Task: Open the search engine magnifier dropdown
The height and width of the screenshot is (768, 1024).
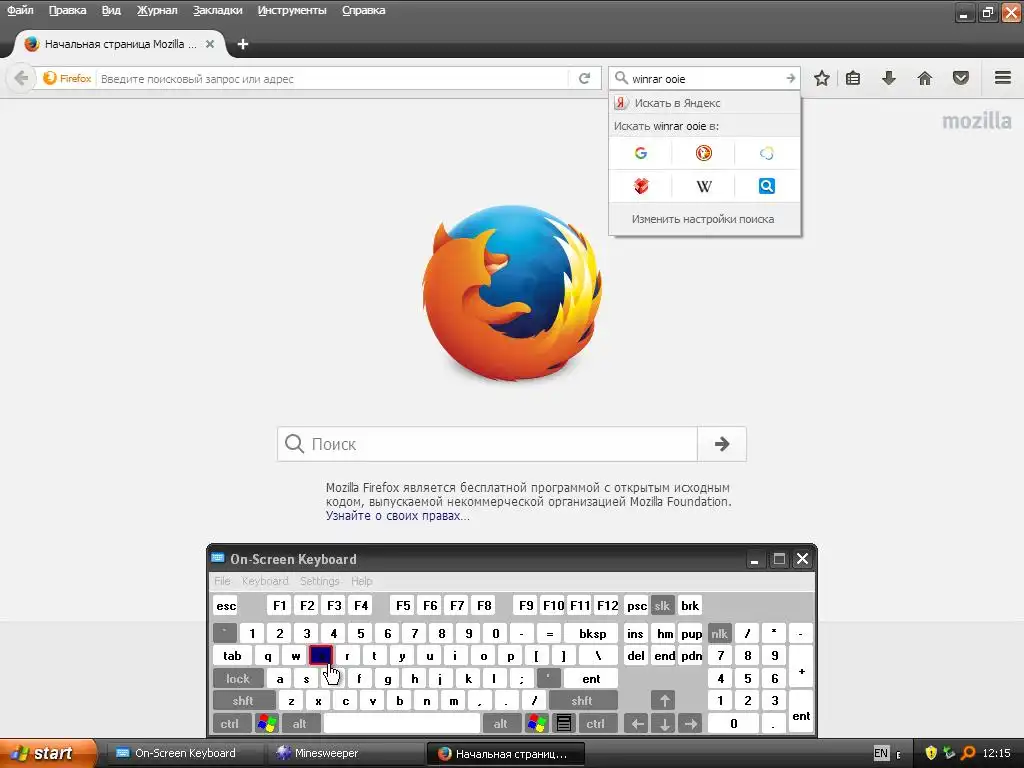Action: (621, 78)
